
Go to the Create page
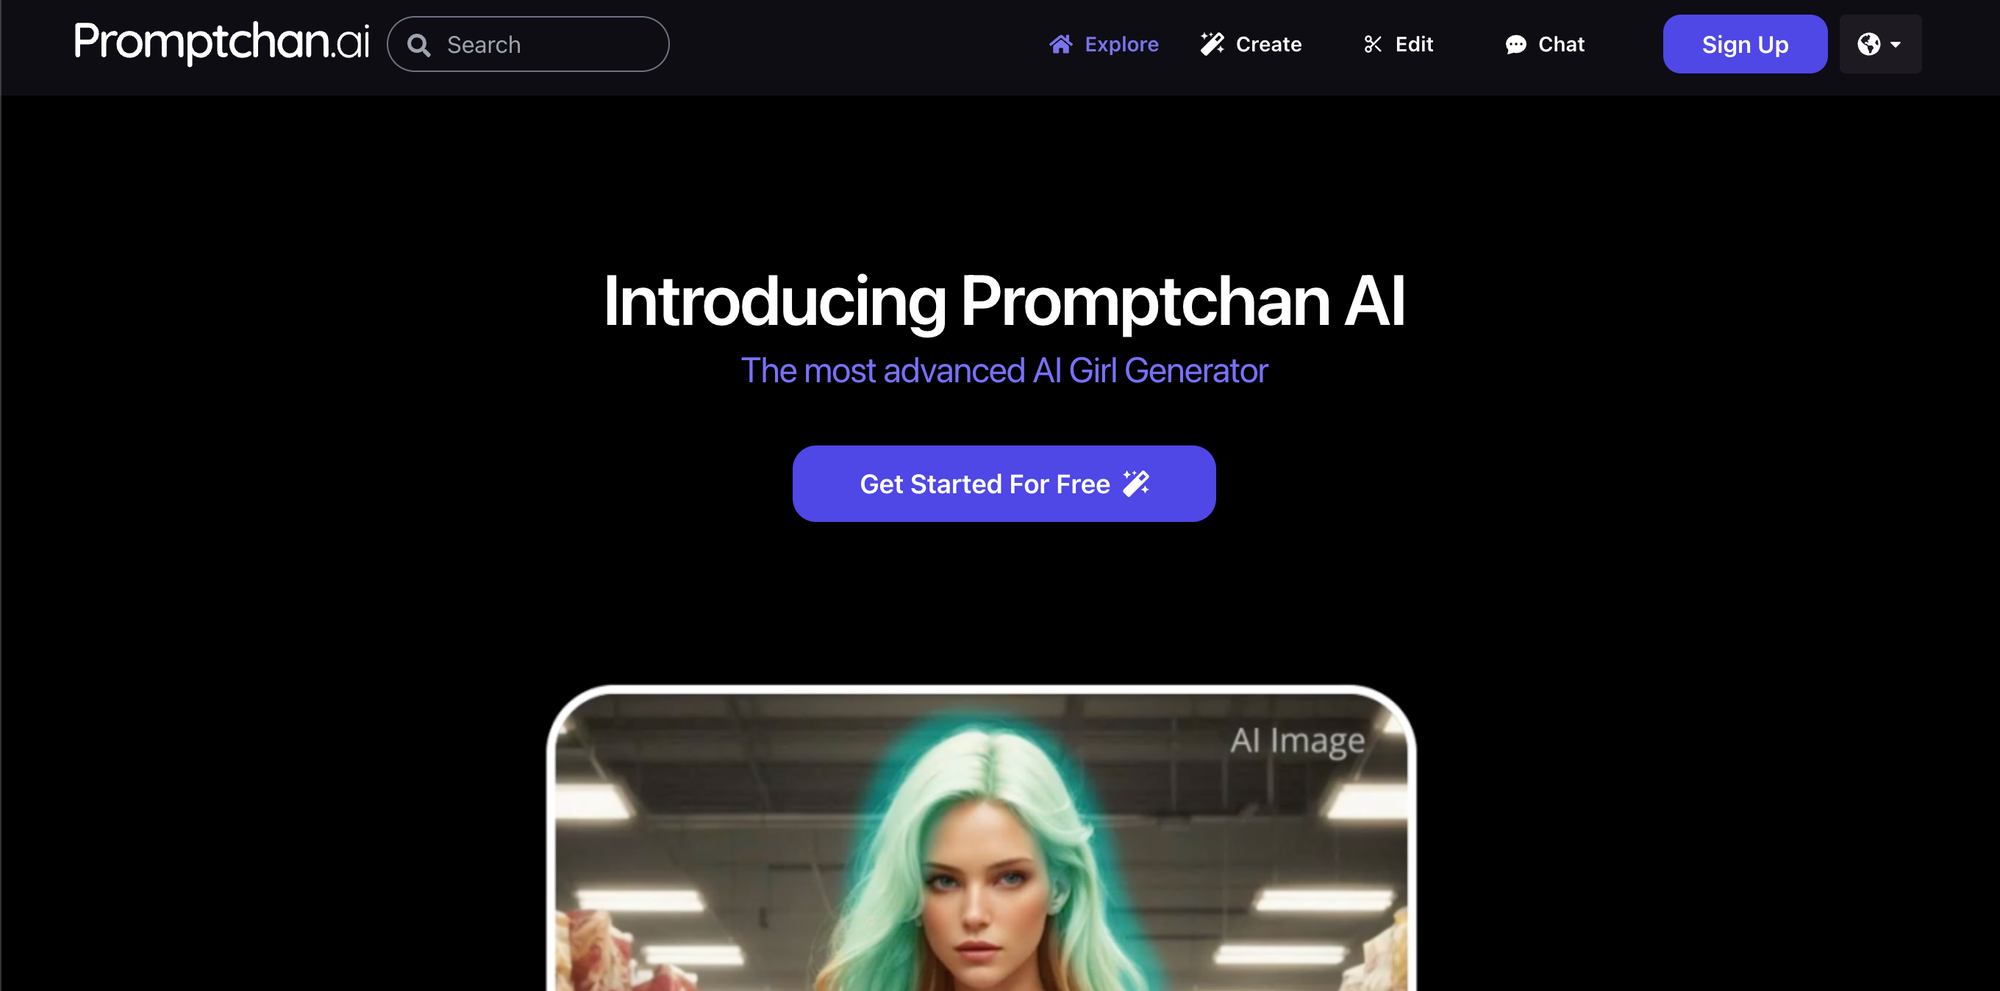1251,44
